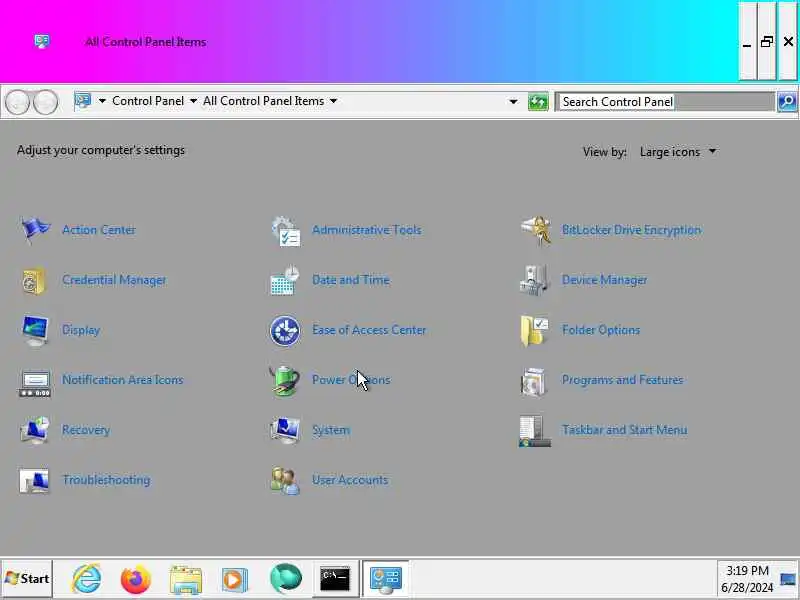Open the User Accounts people icon
The height and width of the screenshot is (600, 800).
click(285, 480)
